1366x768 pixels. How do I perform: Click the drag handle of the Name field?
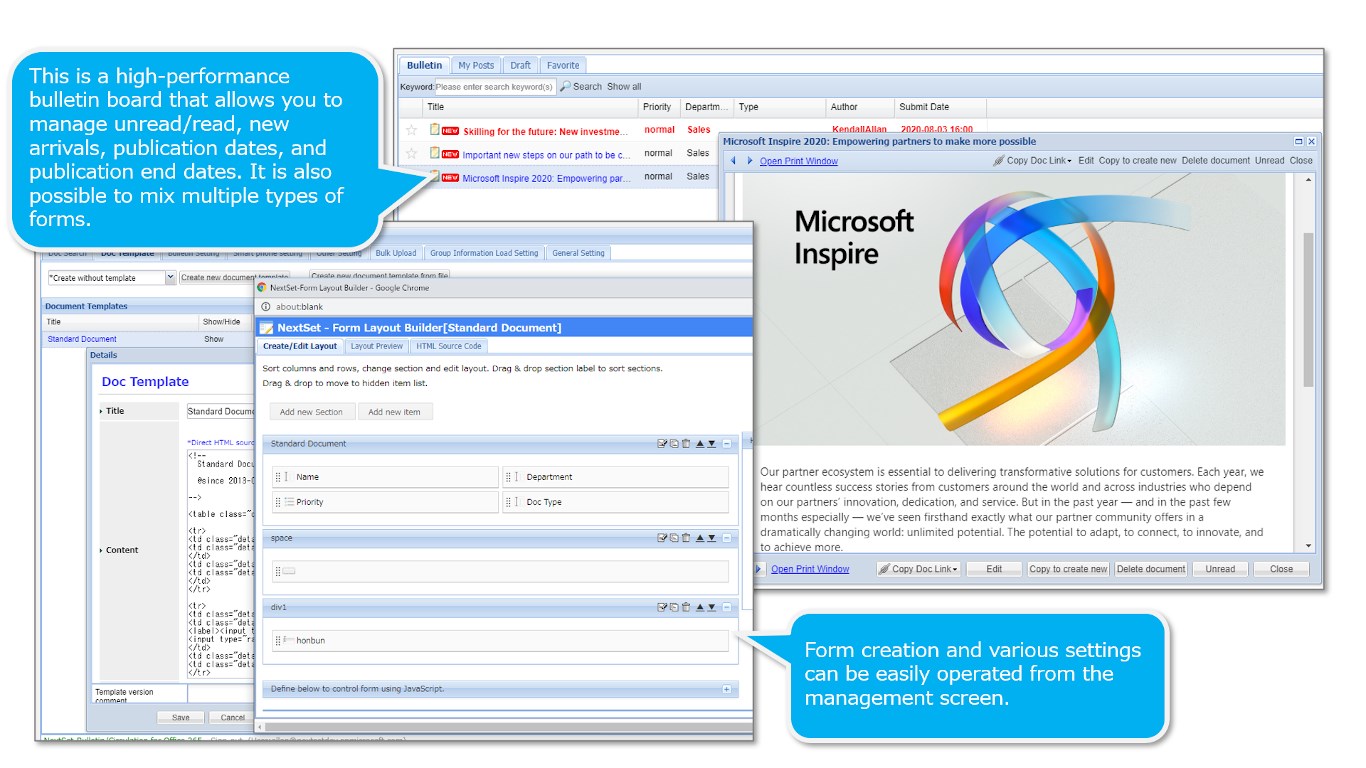pyautogui.click(x=278, y=477)
